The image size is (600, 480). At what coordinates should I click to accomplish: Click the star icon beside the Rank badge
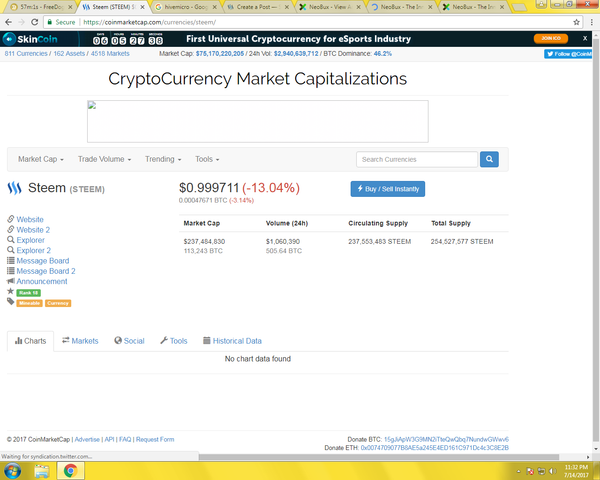10,291
